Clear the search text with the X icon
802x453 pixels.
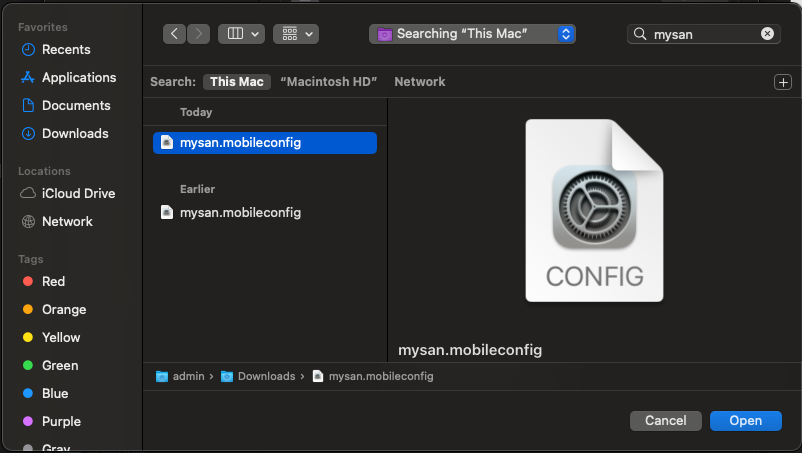767,34
